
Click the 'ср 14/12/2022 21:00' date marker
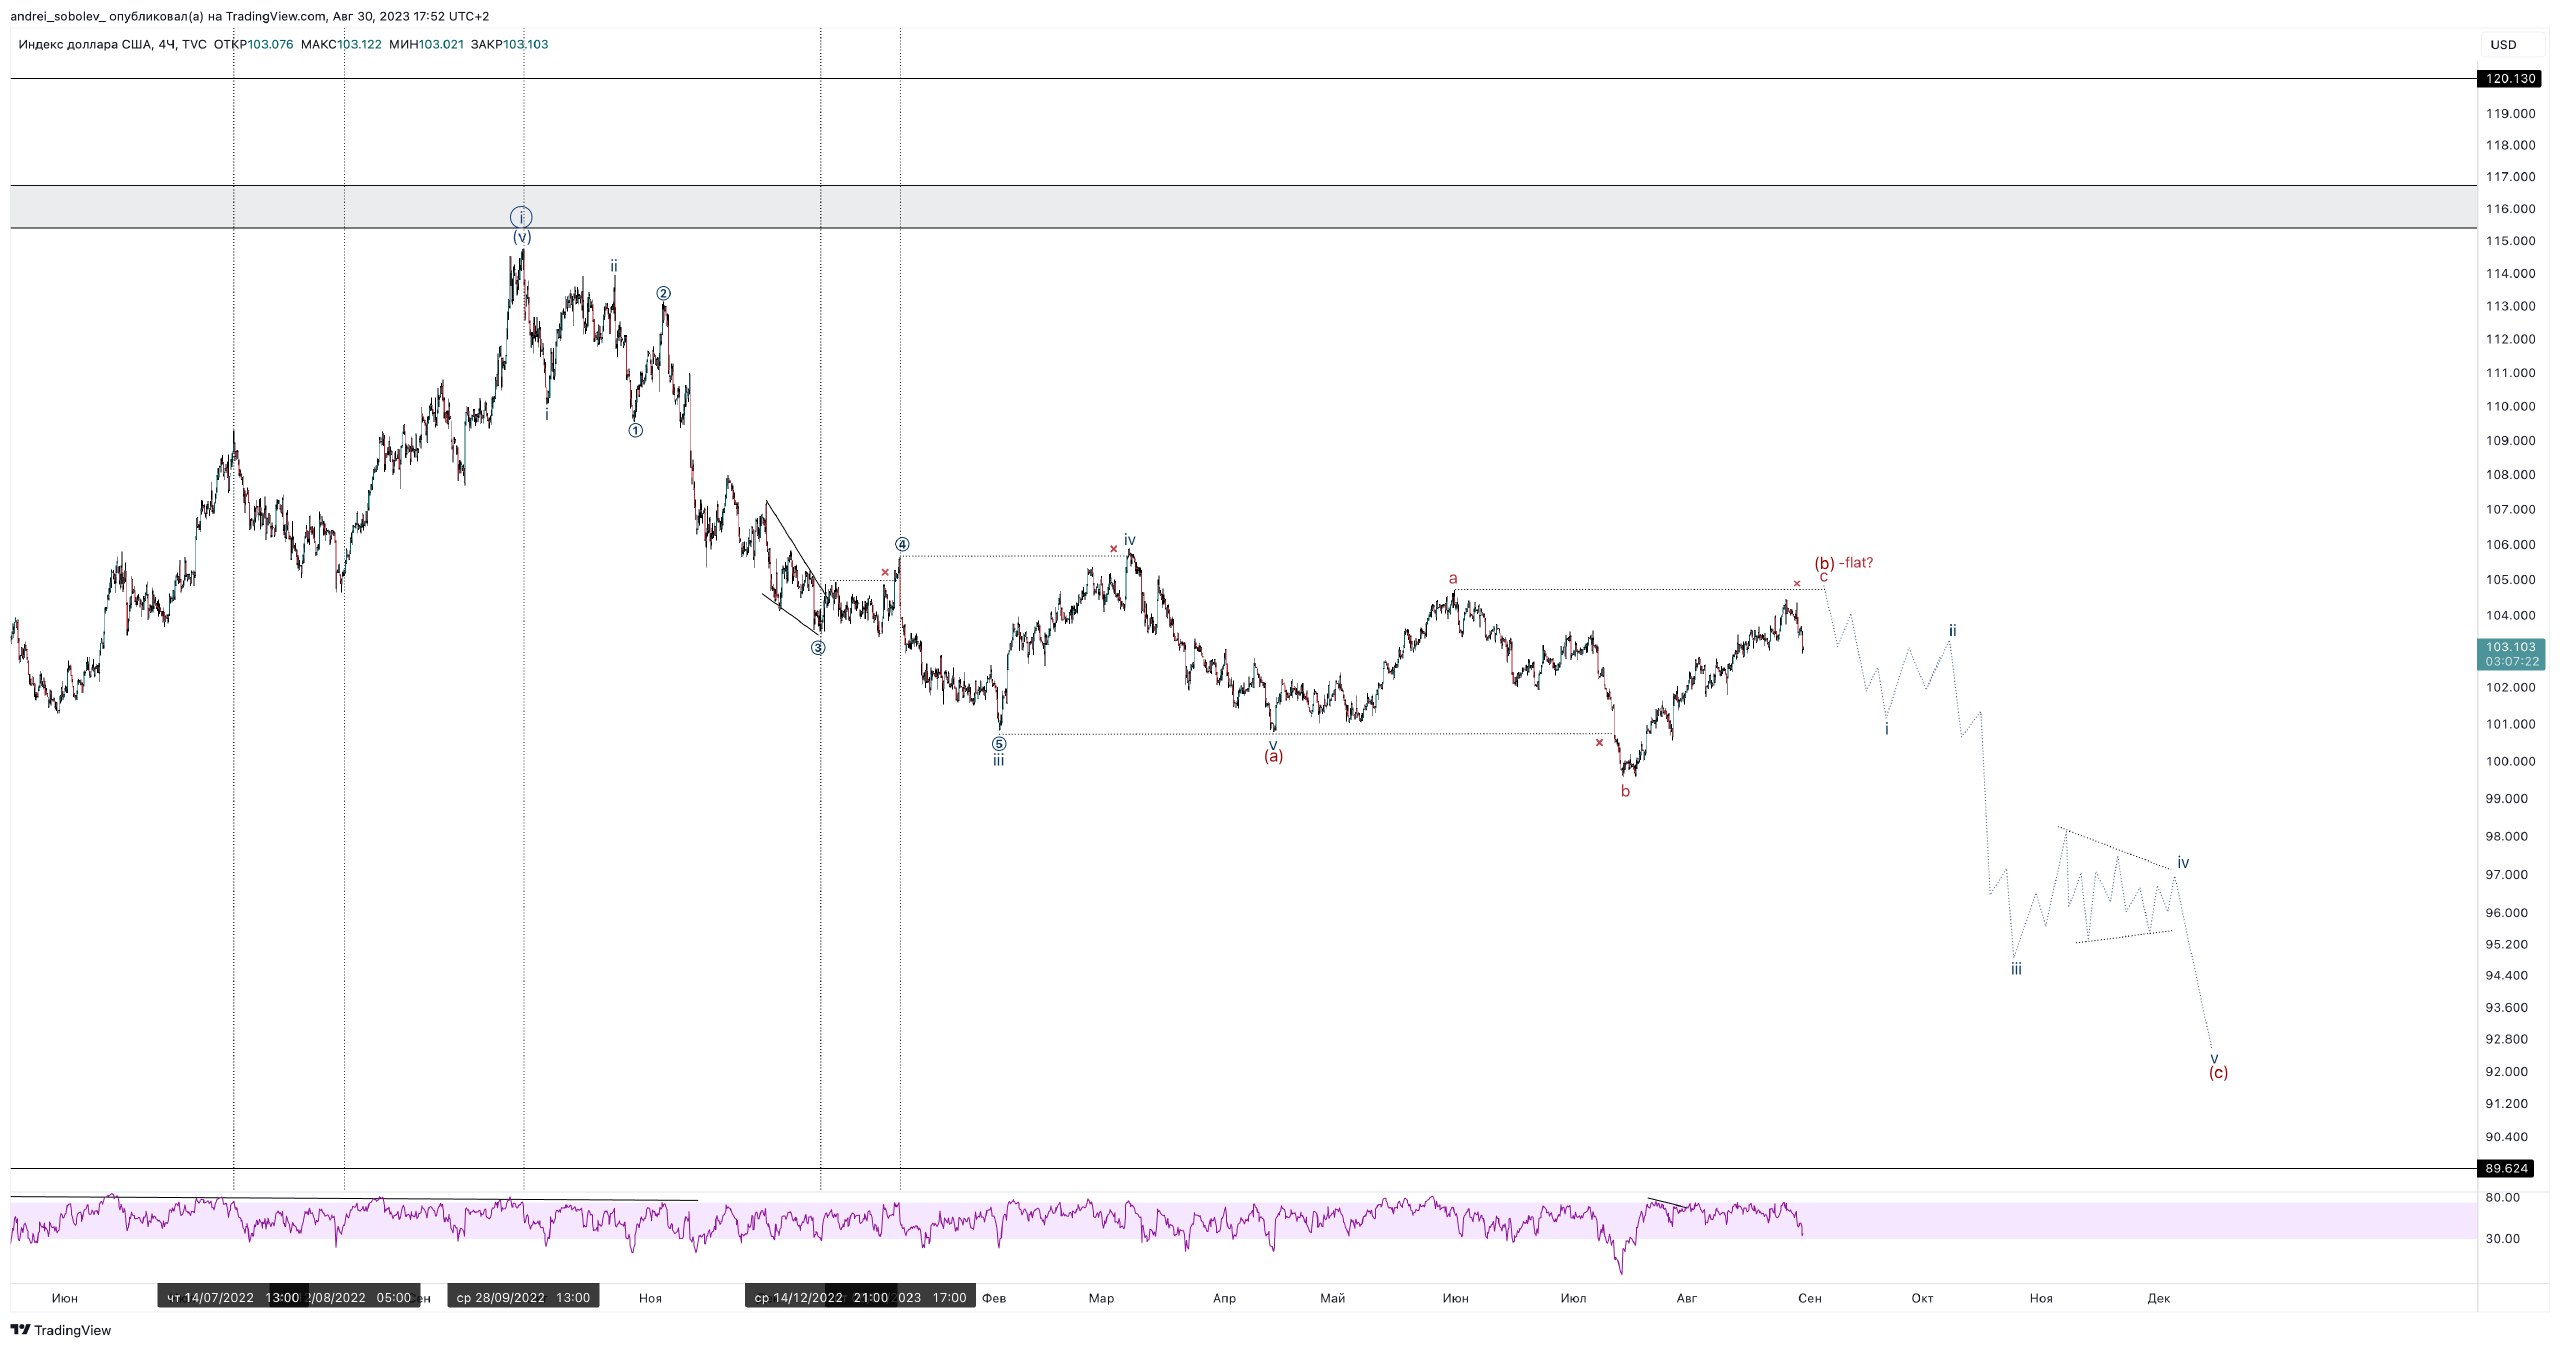click(820, 1297)
